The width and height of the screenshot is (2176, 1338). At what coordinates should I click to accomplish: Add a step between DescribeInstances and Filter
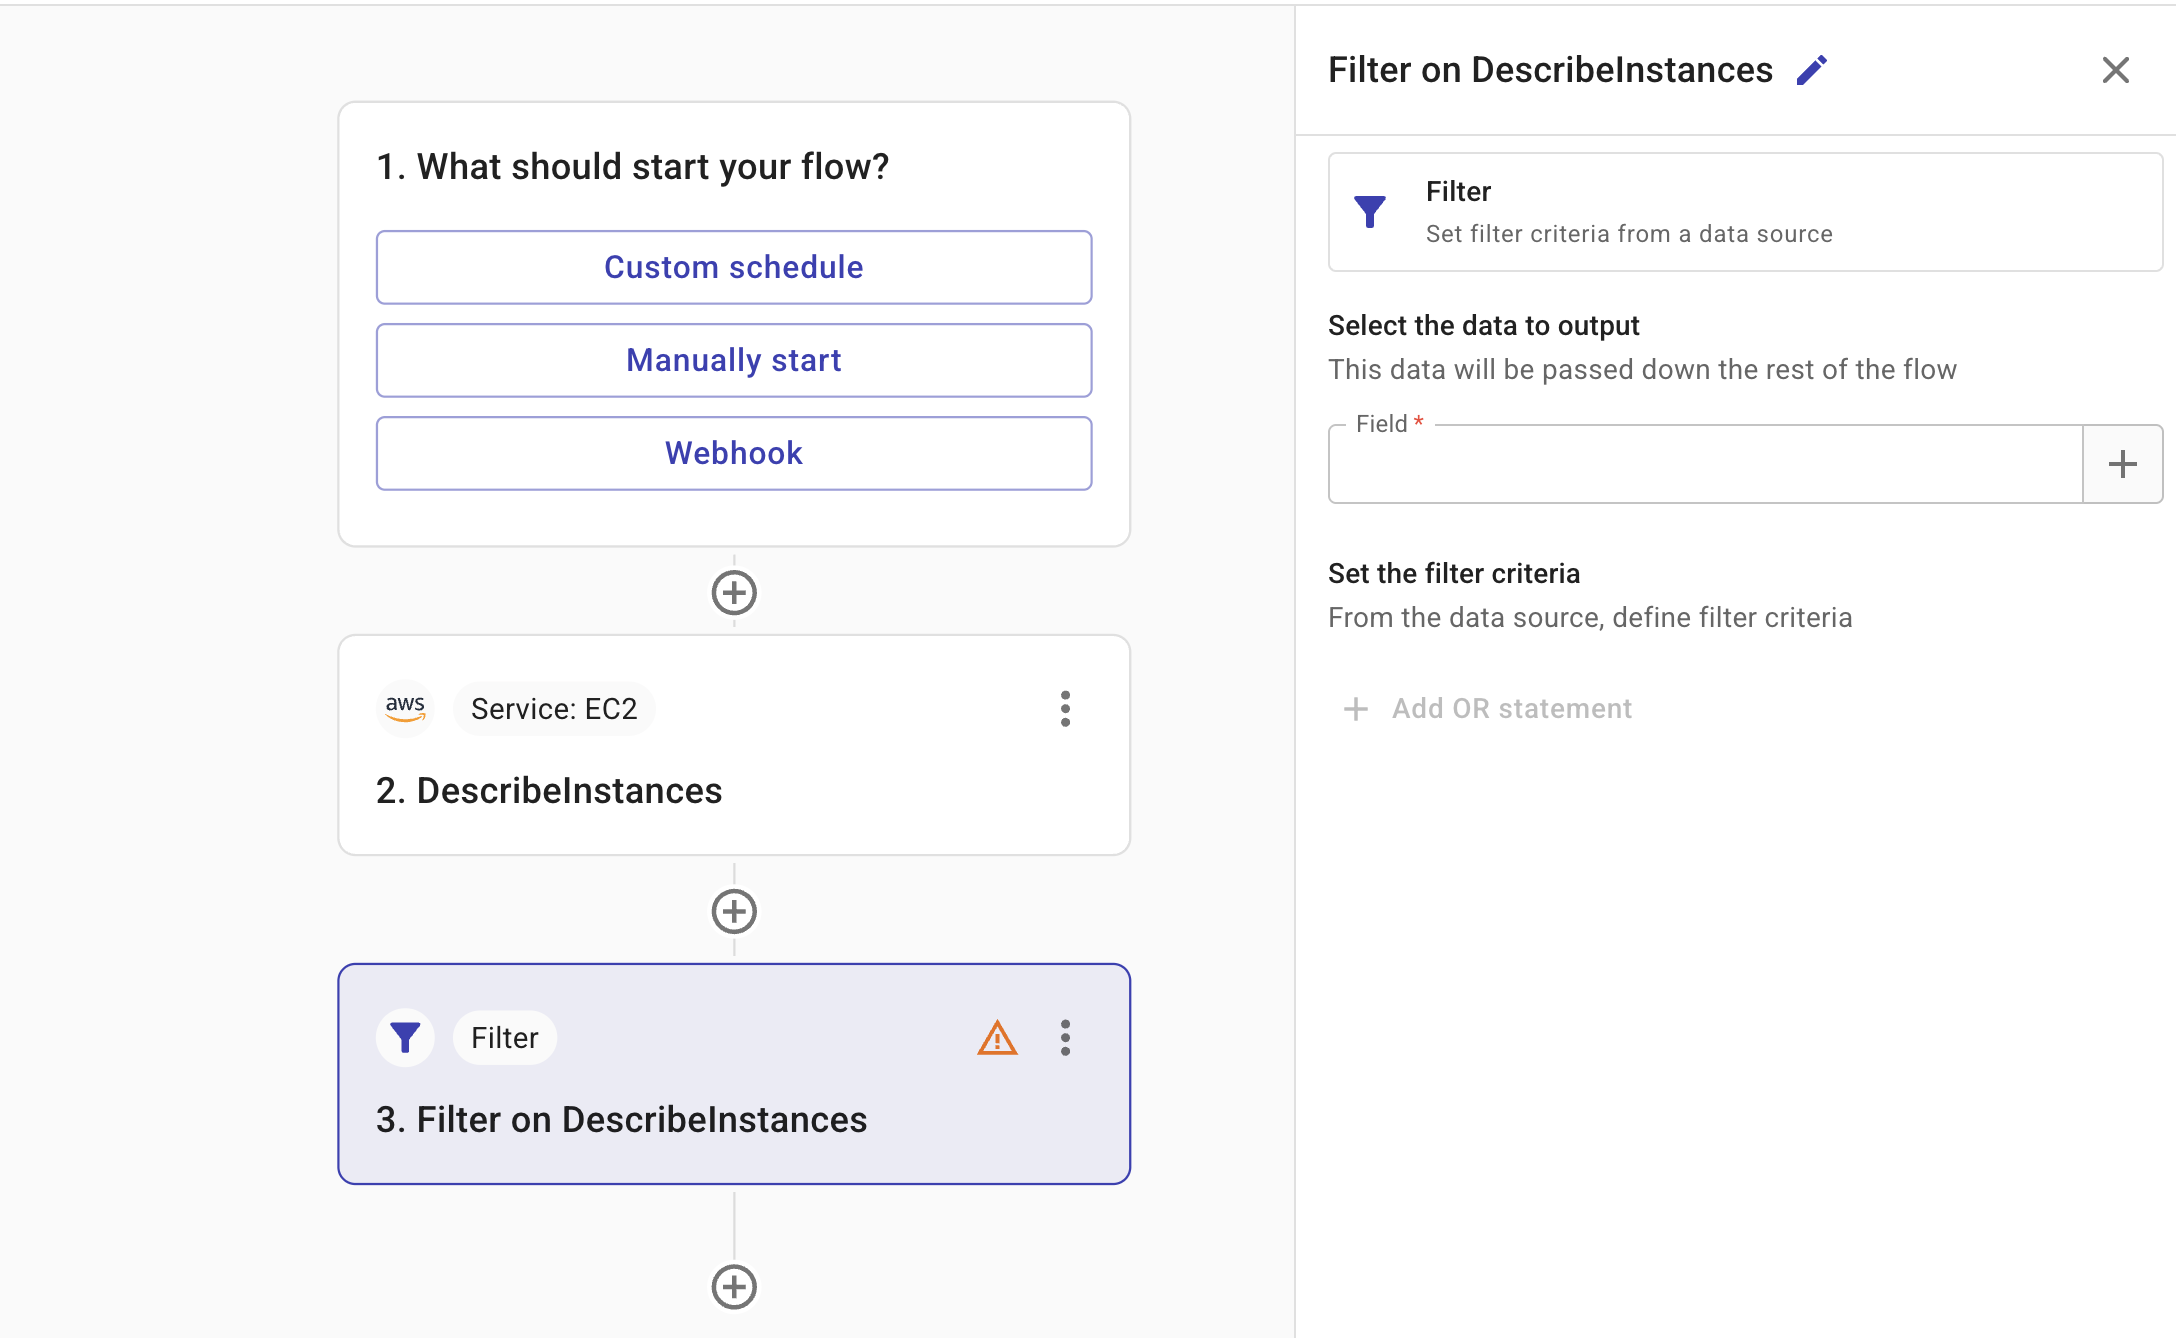734,911
